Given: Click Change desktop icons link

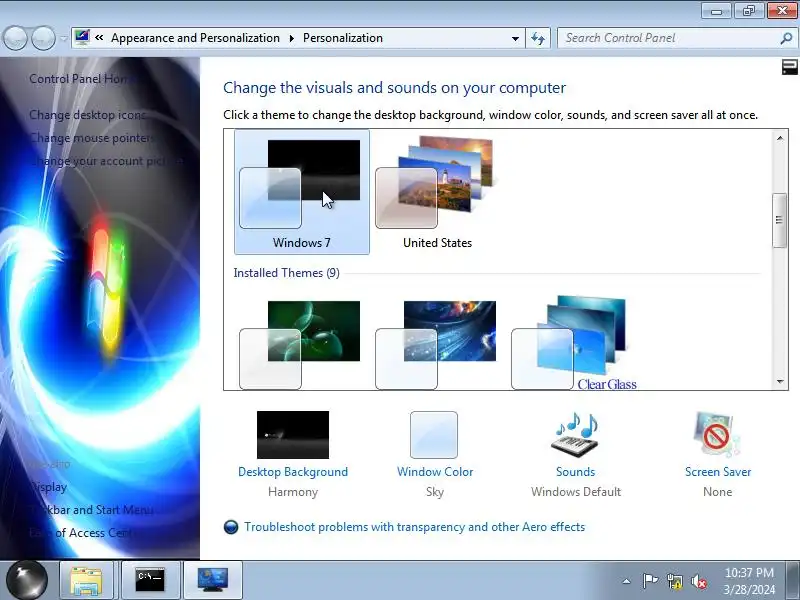Looking at the screenshot, I should click(88, 115).
